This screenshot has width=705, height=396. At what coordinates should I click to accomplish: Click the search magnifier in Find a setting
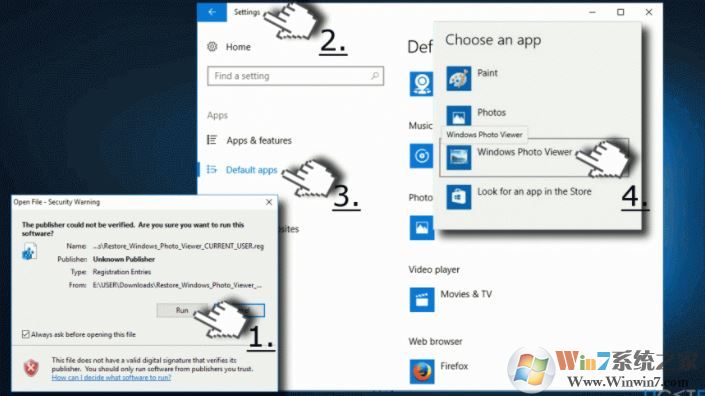tap(375, 76)
